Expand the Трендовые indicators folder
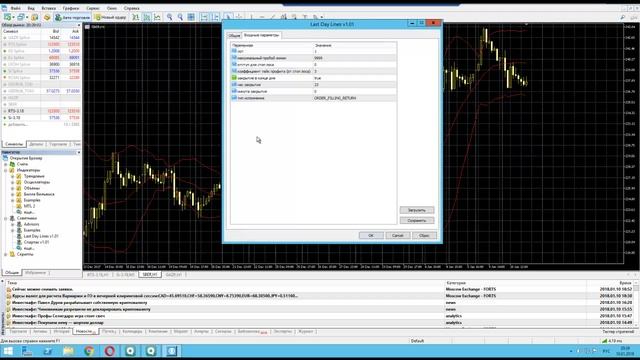The width and height of the screenshot is (640, 360). click(x=13, y=176)
